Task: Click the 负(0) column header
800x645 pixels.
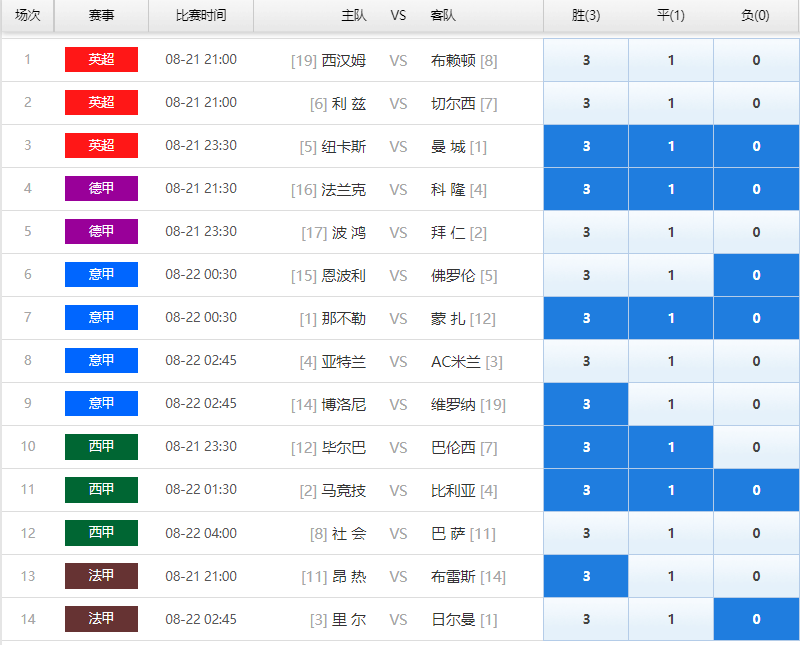Action: [756, 15]
